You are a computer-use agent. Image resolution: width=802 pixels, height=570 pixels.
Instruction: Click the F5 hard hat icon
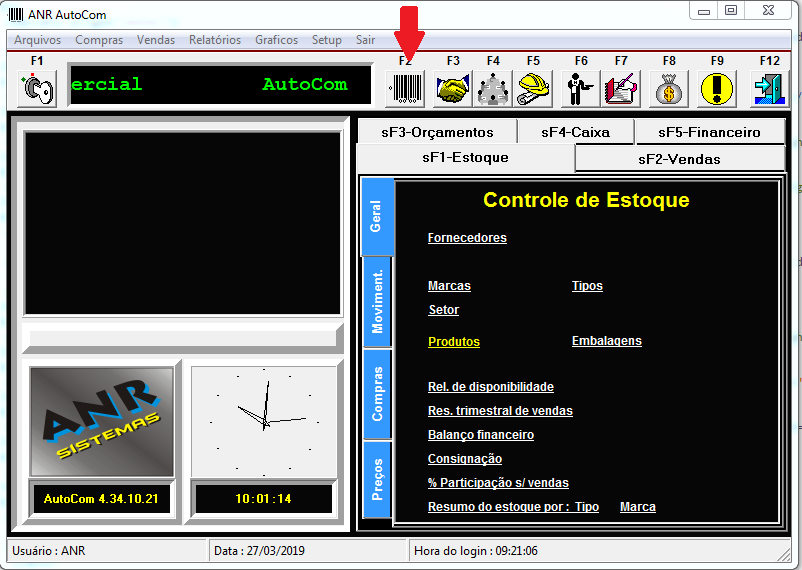coord(533,89)
